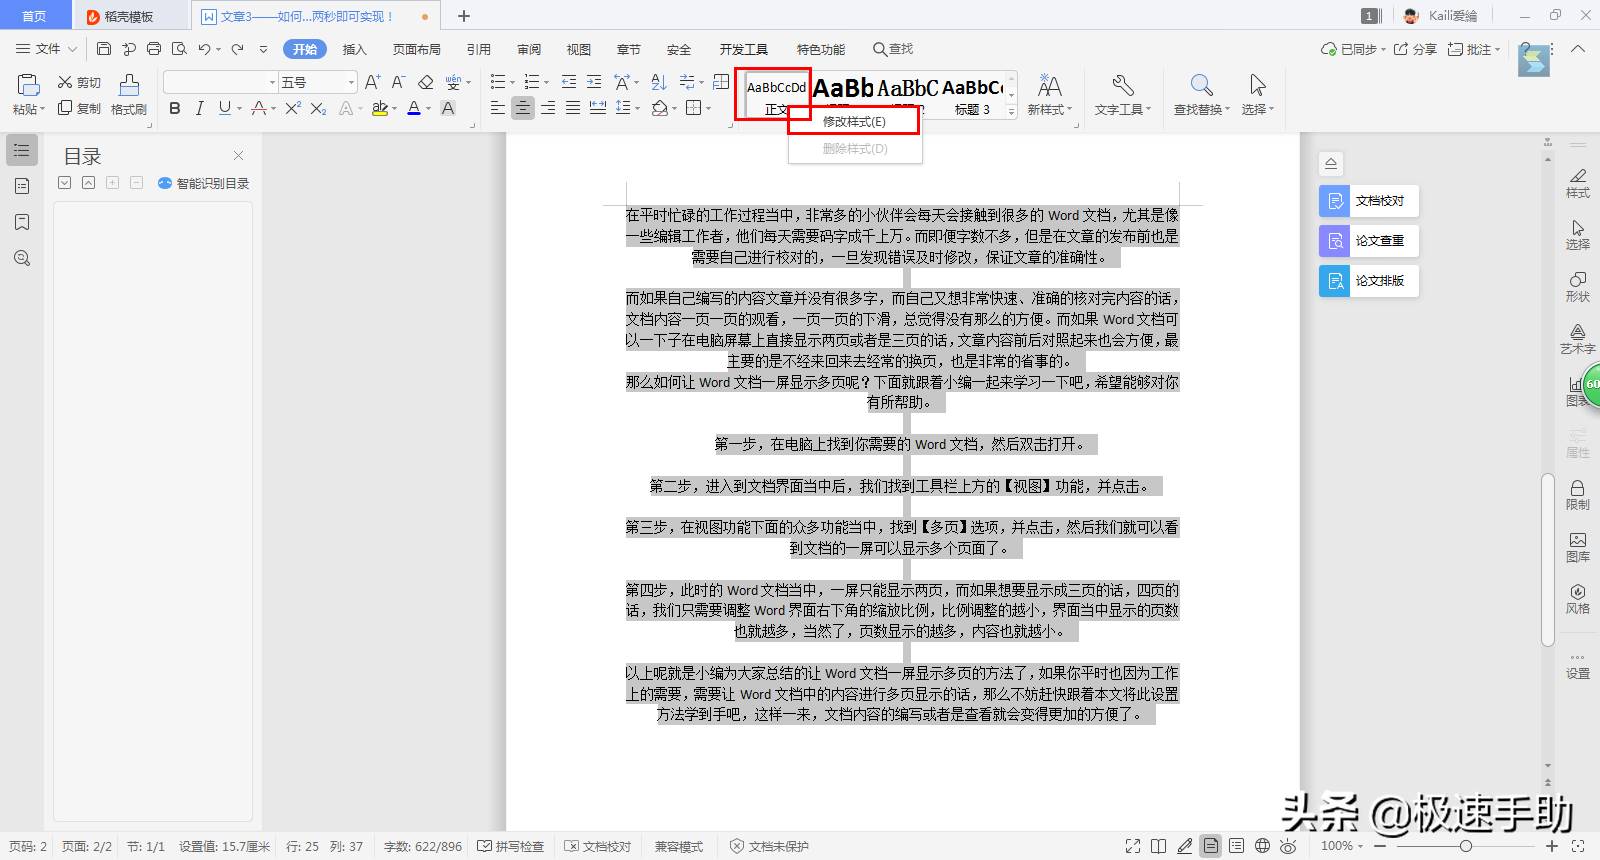The width and height of the screenshot is (1600, 860).
Task: Click increase indent icon
Action: tap(594, 82)
